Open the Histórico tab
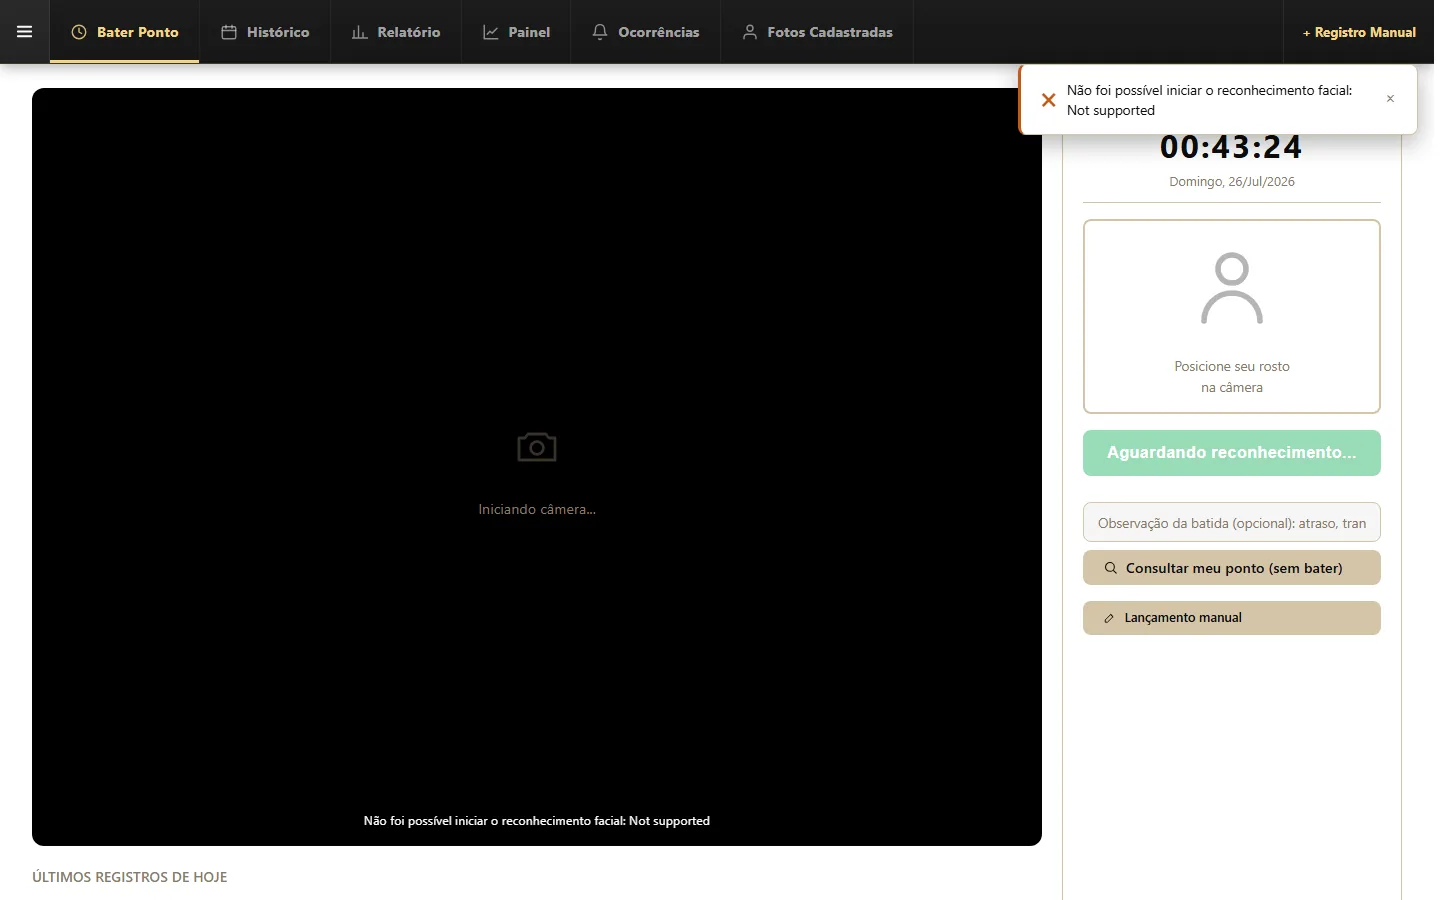Screen dimensions: 1440x900 pyautogui.click(x=265, y=32)
